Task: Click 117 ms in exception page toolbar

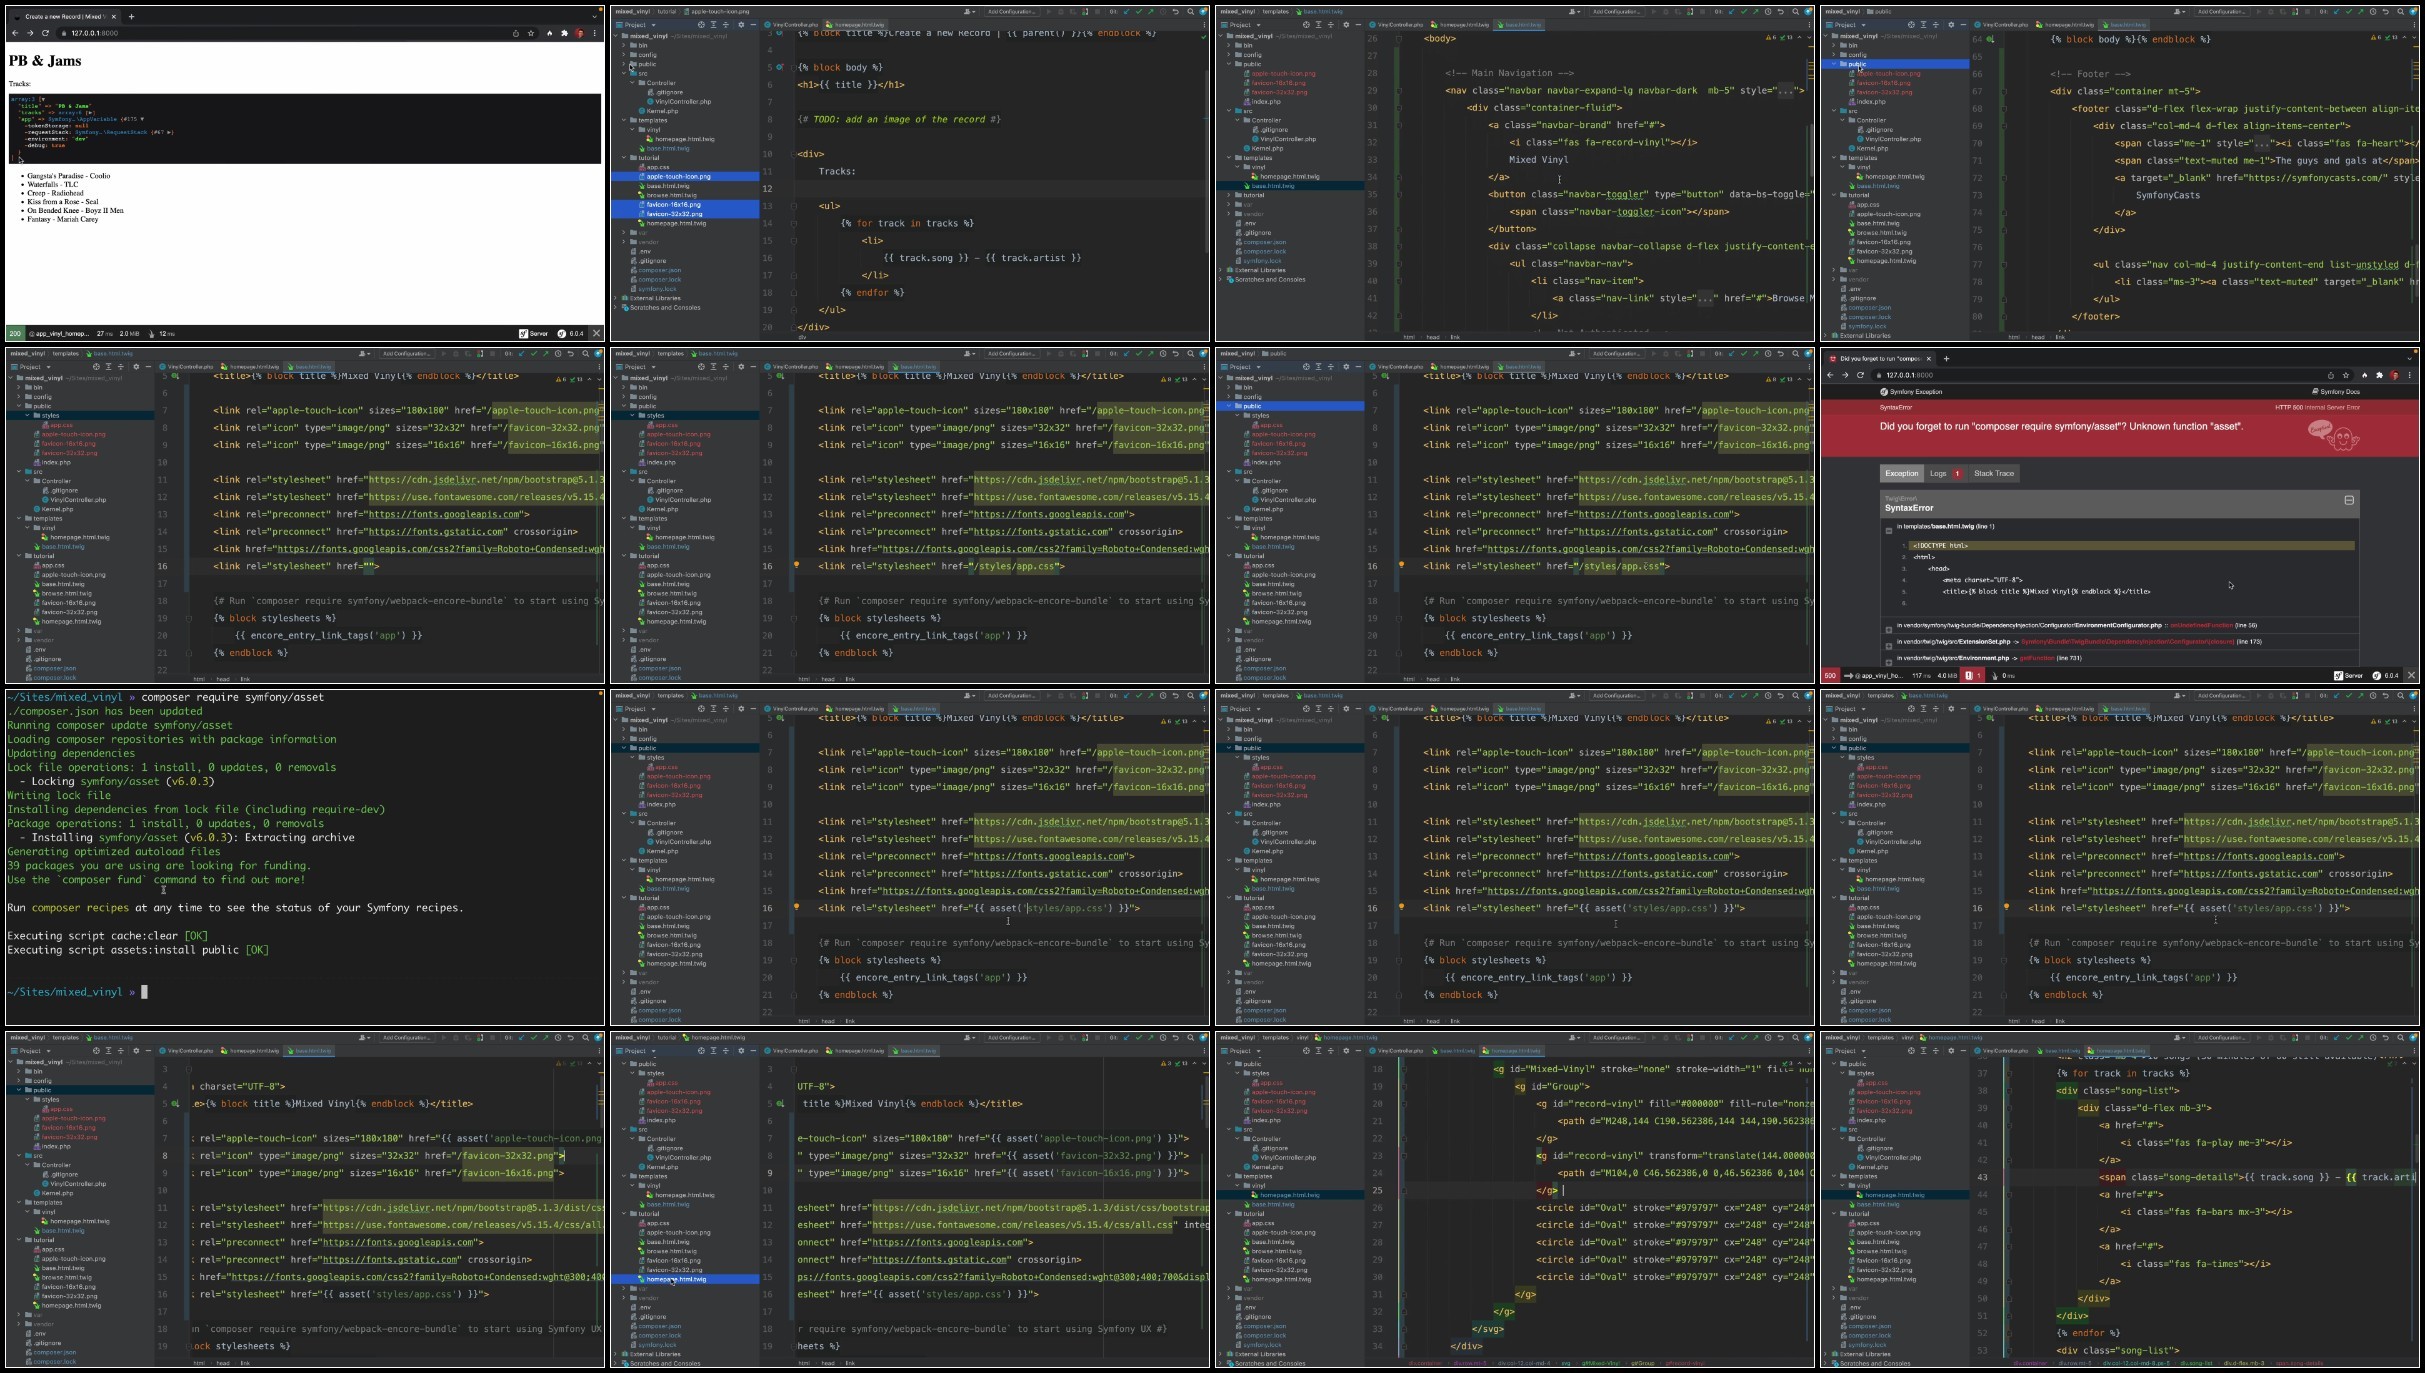Action: point(1921,675)
